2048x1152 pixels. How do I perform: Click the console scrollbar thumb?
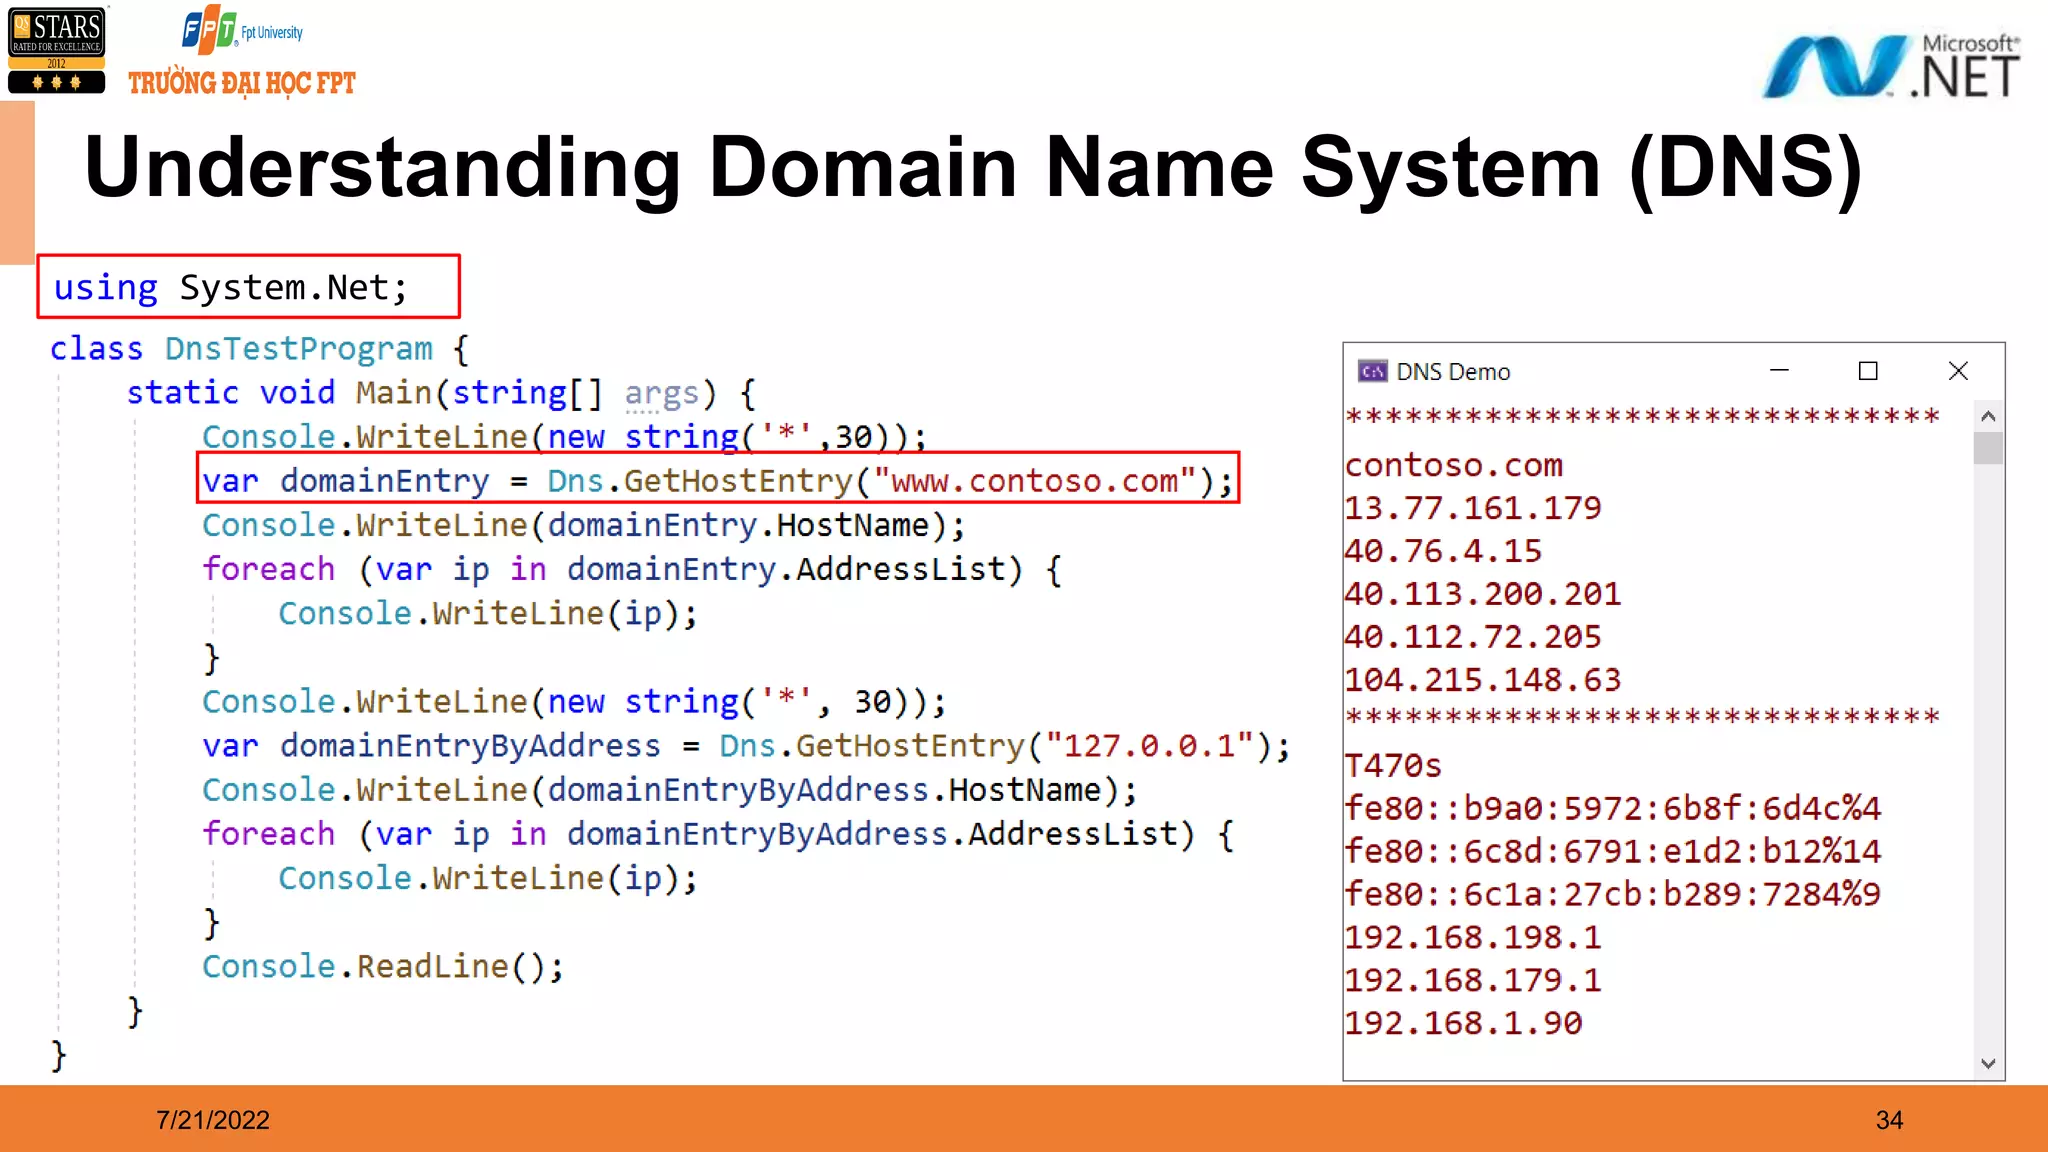coord(1988,447)
